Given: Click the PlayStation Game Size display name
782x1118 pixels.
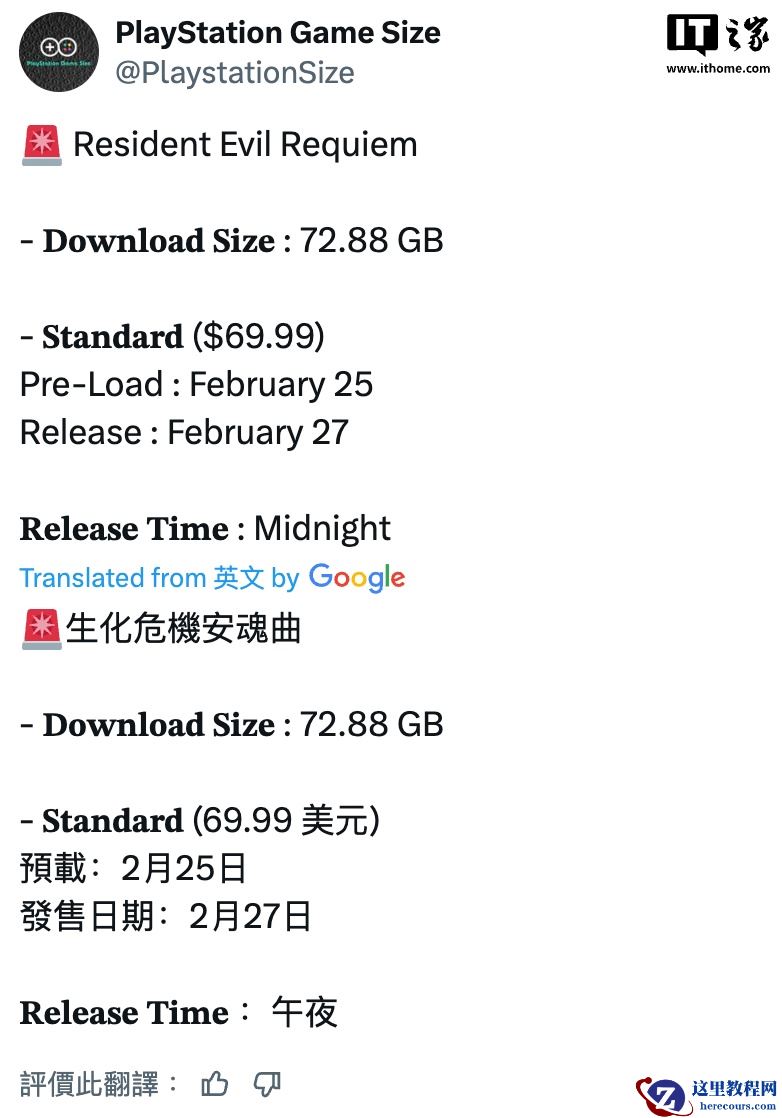Looking at the screenshot, I should [x=278, y=32].
